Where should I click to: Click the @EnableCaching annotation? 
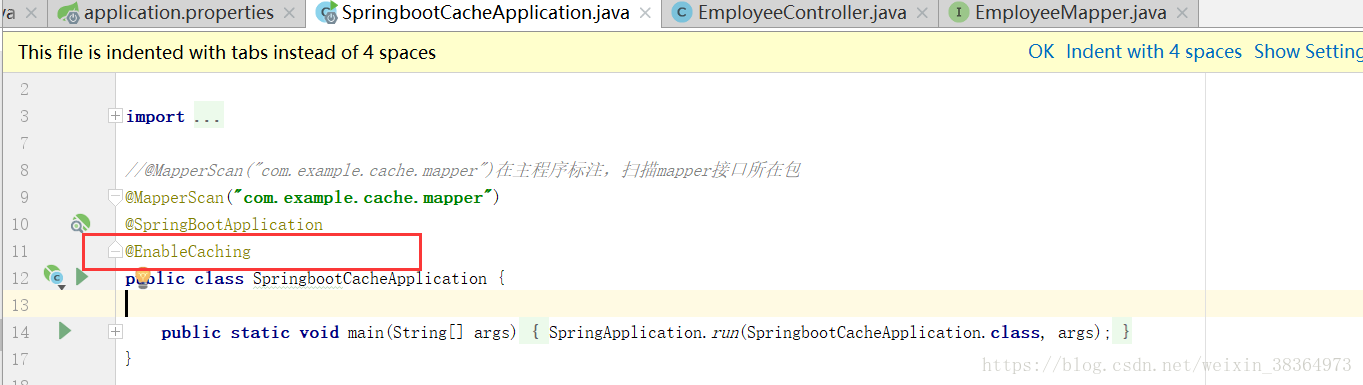188,252
